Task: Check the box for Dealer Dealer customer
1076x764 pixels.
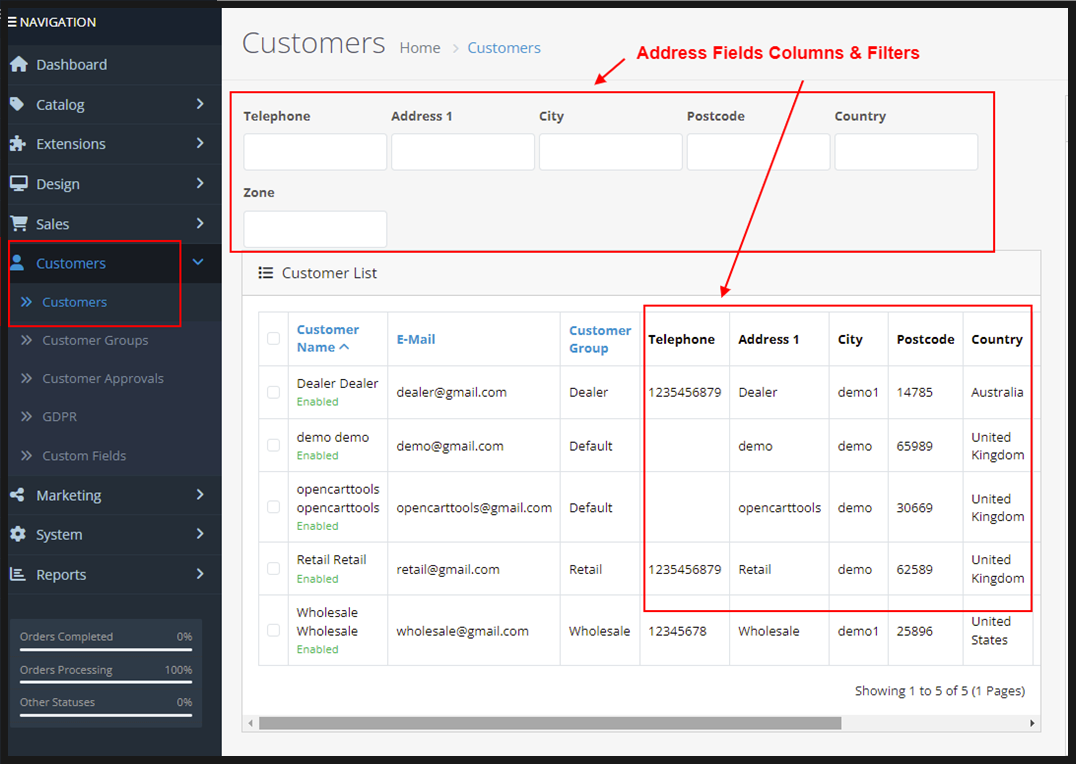Action: coord(274,392)
